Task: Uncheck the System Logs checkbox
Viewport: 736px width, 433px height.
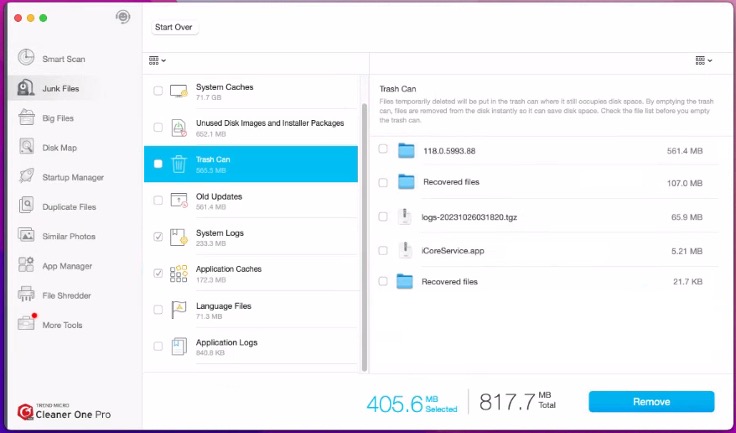Action: tap(158, 237)
